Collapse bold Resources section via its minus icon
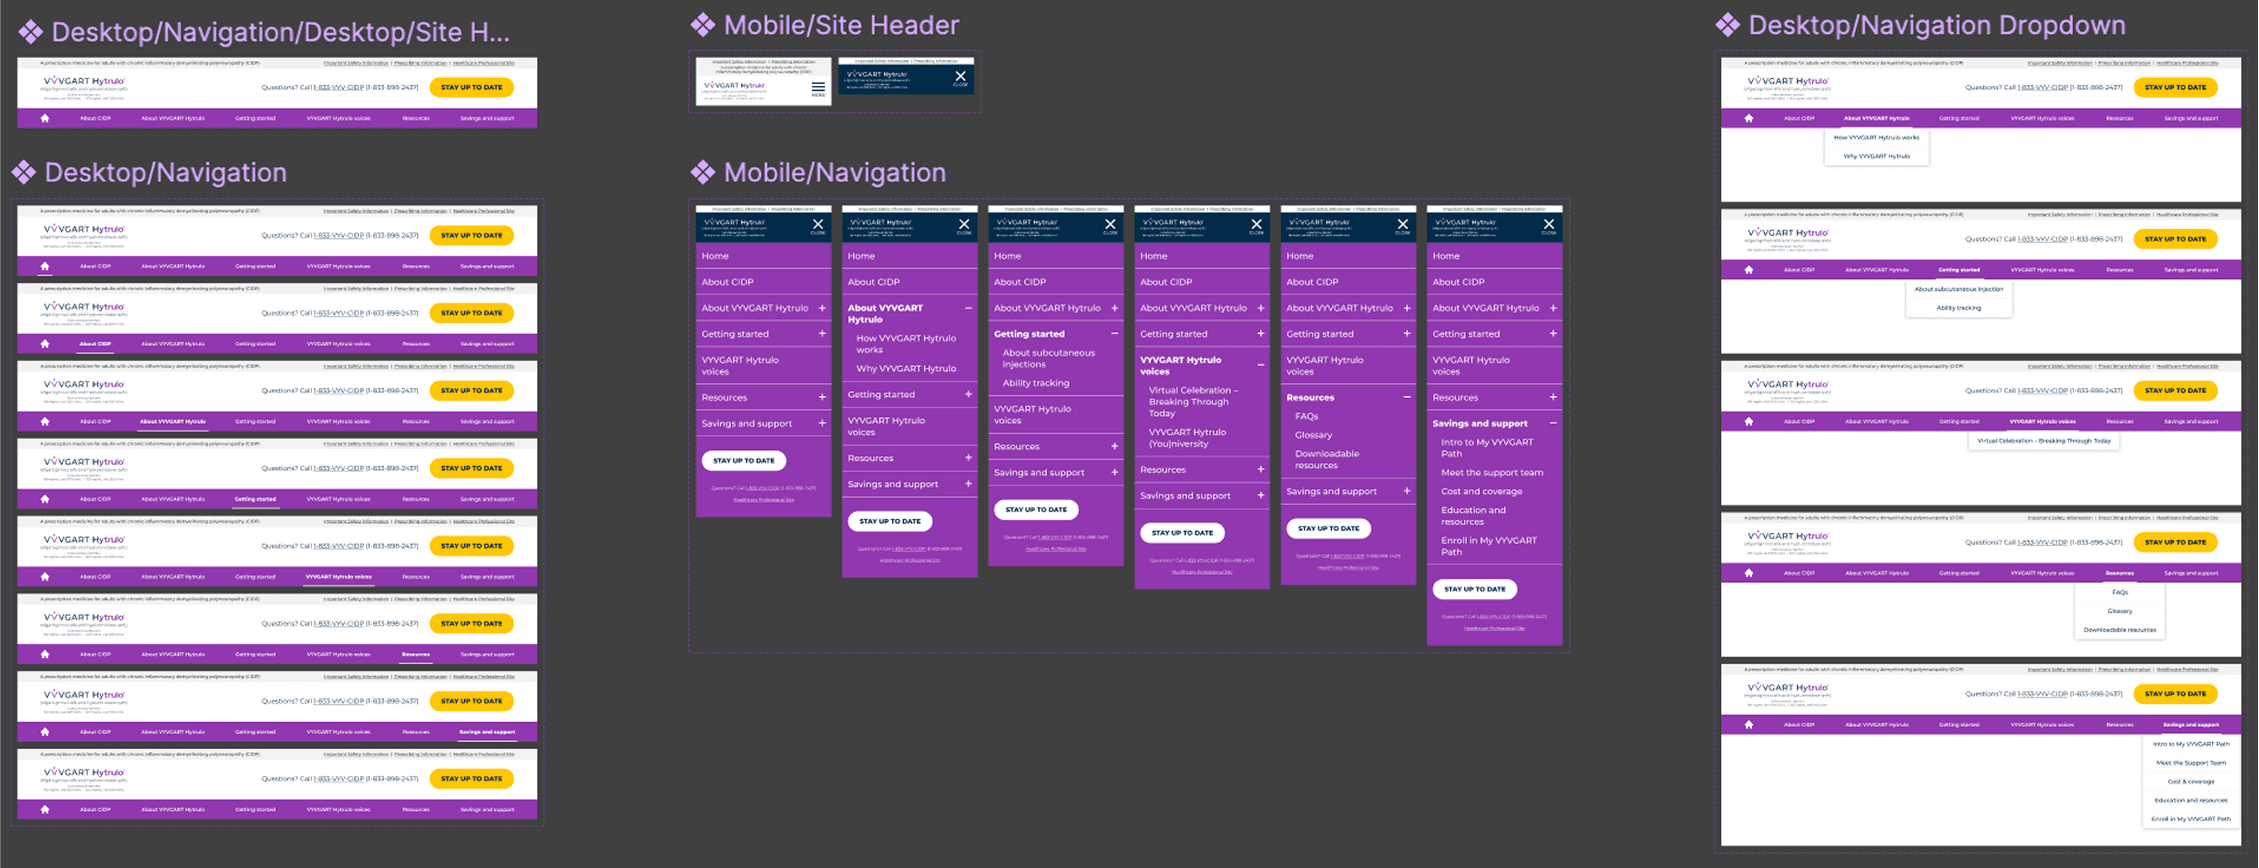The height and width of the screenshot is (868, 2259). pyautogui.click(x=1406, y=397)
